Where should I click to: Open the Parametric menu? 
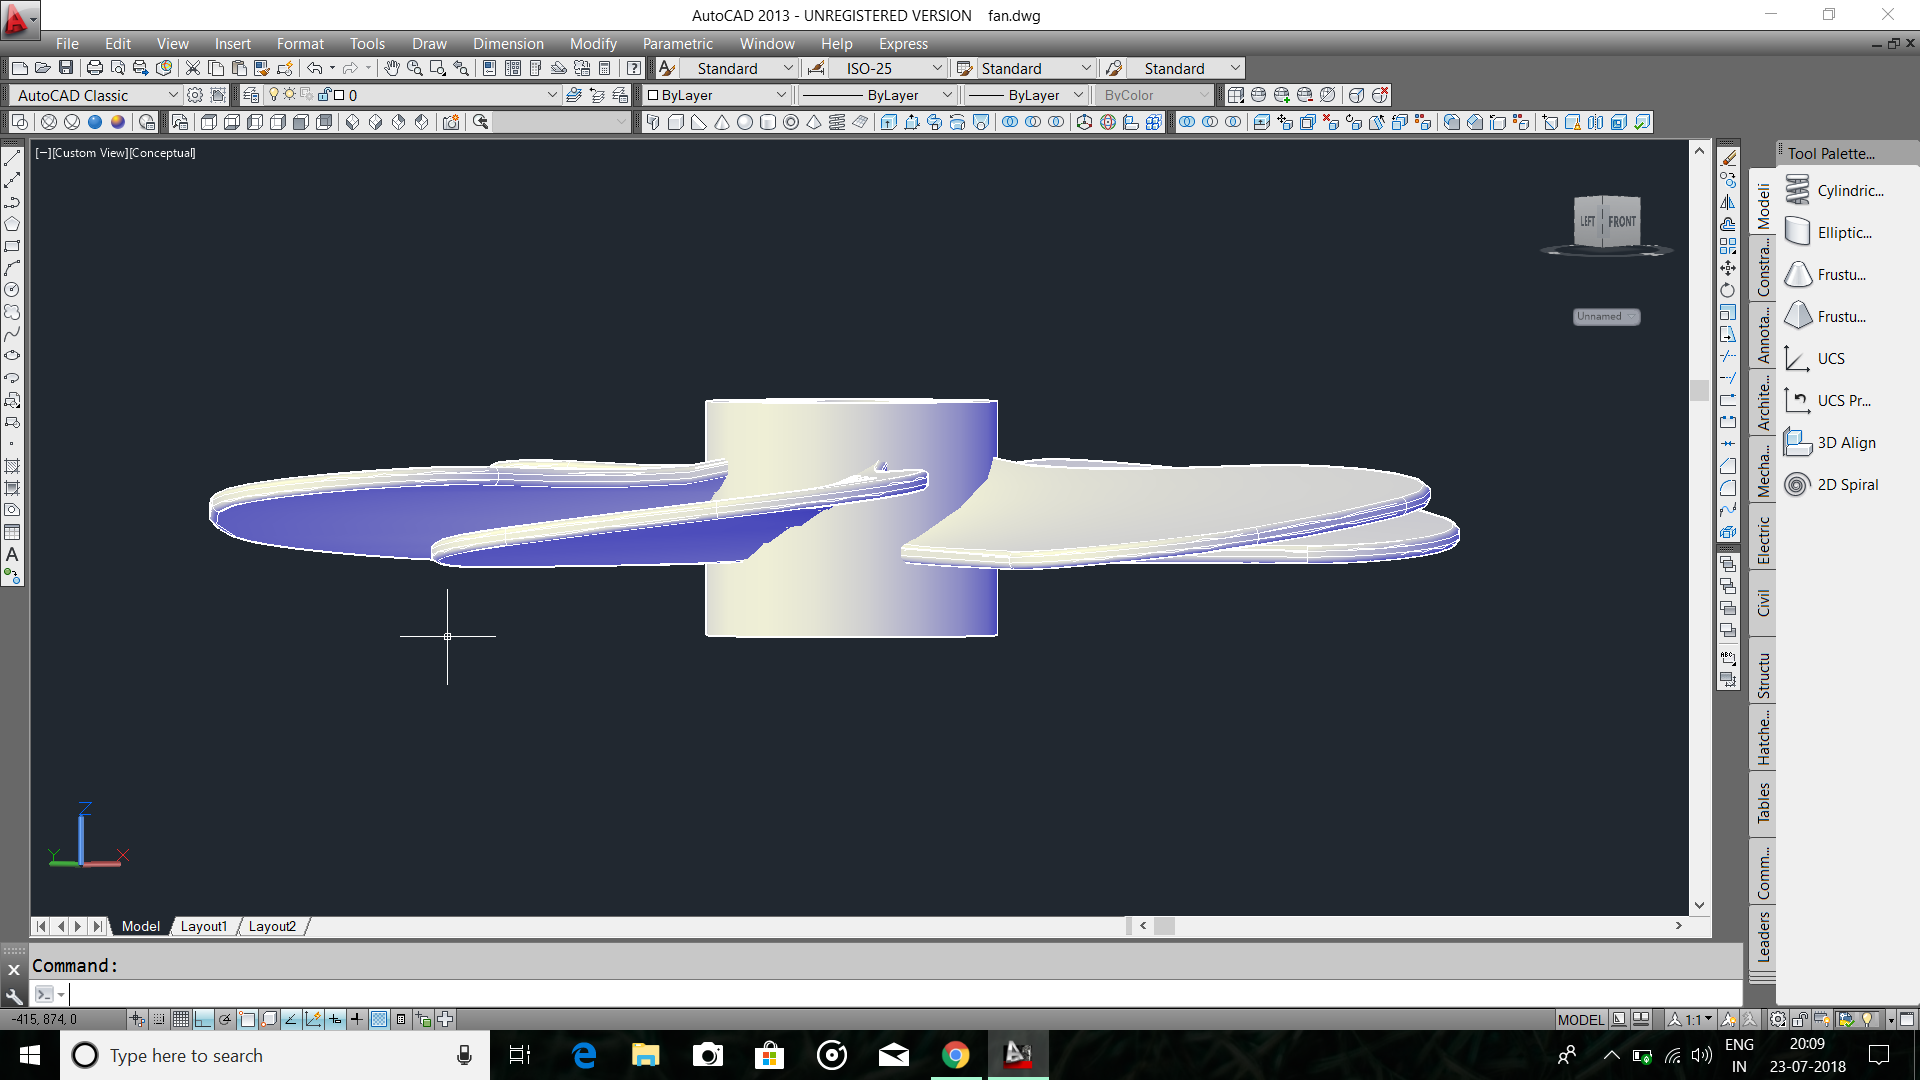click(x=677, y=44)
